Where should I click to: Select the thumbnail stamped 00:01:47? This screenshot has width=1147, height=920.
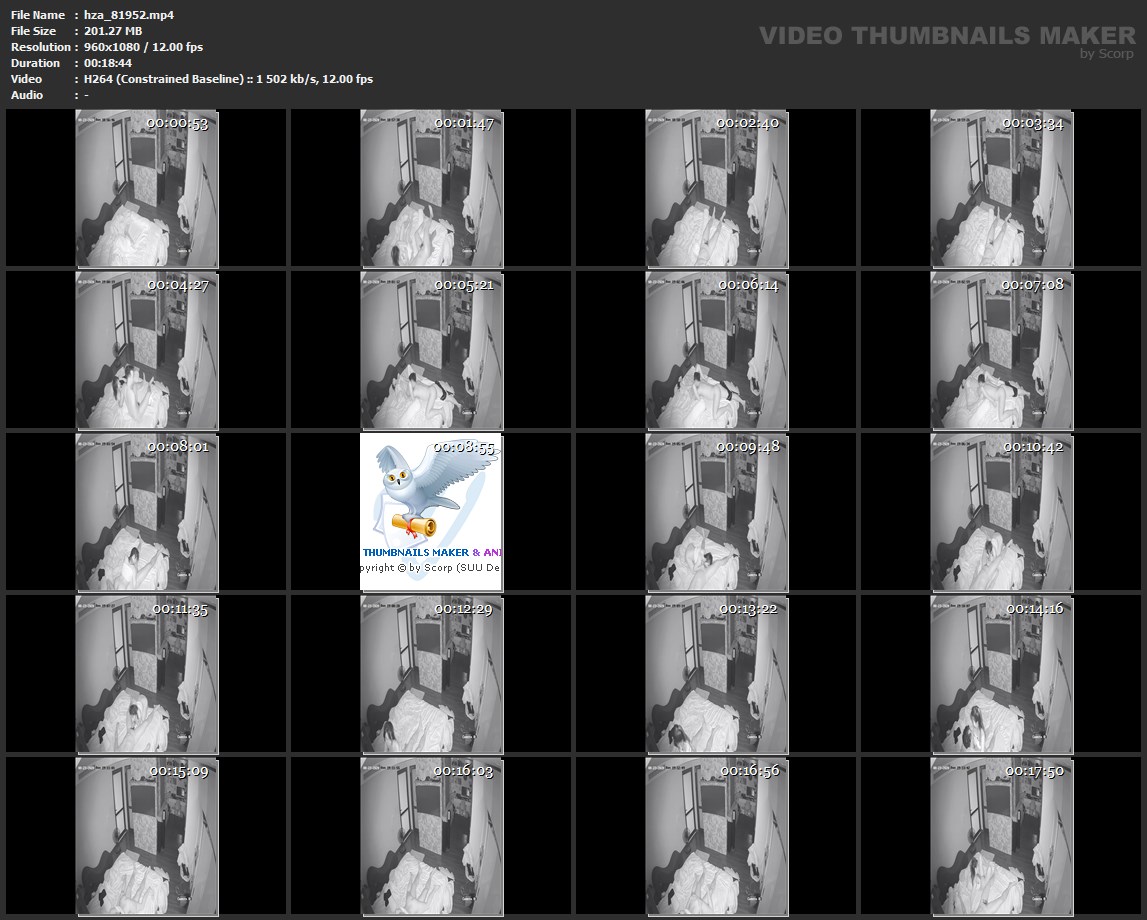(x=431, y=188)
